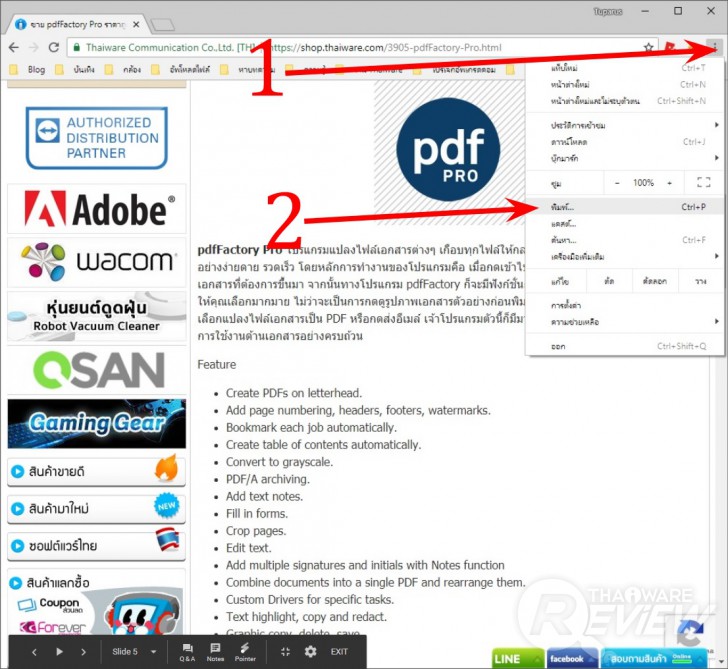
Task: Open the สินค้าขายดี best sellers link
Action: click(x=97, y=471)
